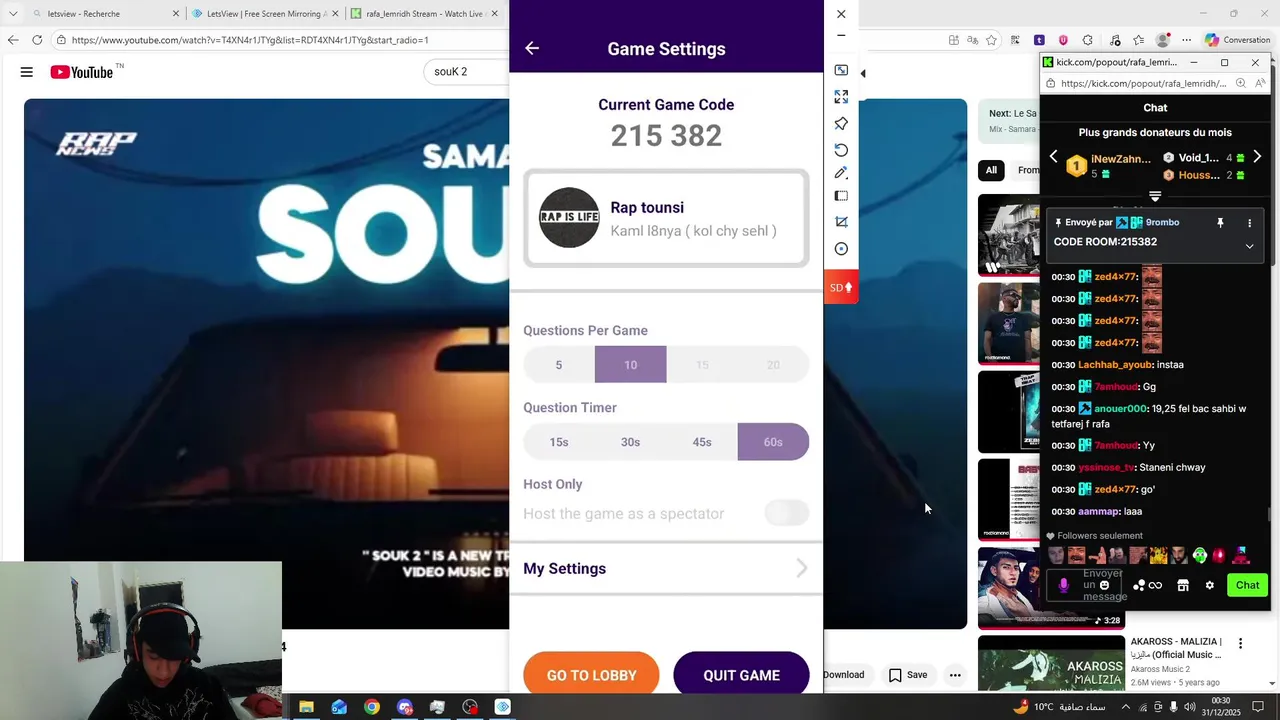Screen dimensions: 1280x720
Task: Change LetsView SD quality setting
Action: point(841,287)
